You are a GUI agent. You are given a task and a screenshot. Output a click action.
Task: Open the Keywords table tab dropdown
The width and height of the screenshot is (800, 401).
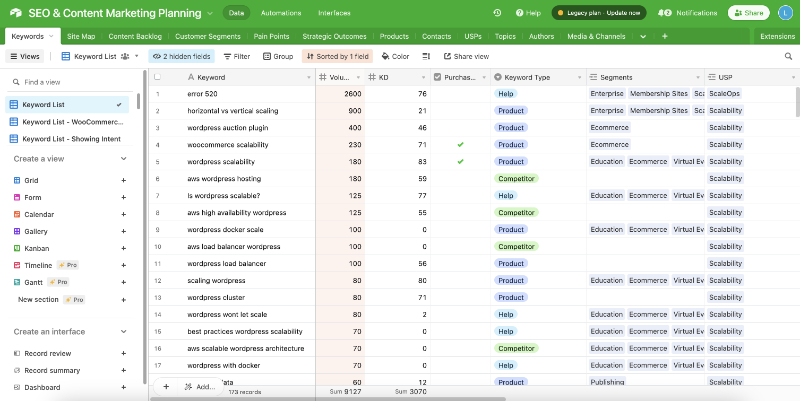point(51,36)
